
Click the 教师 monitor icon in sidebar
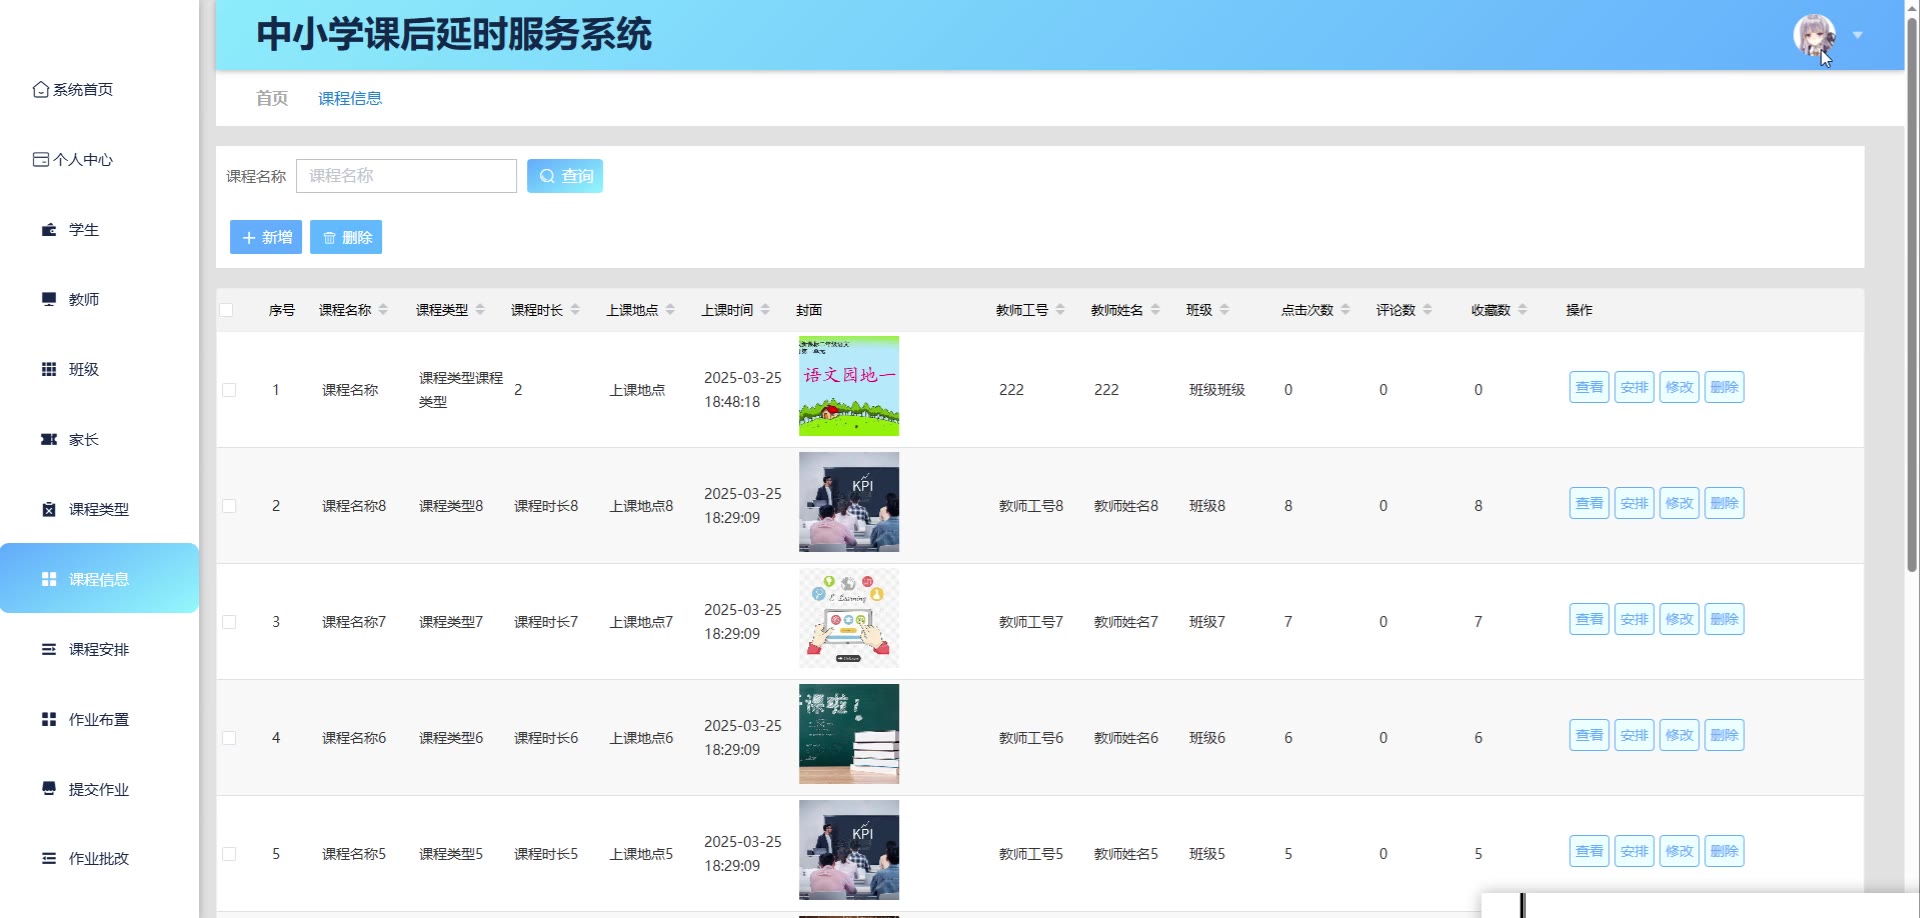[49, 299]
